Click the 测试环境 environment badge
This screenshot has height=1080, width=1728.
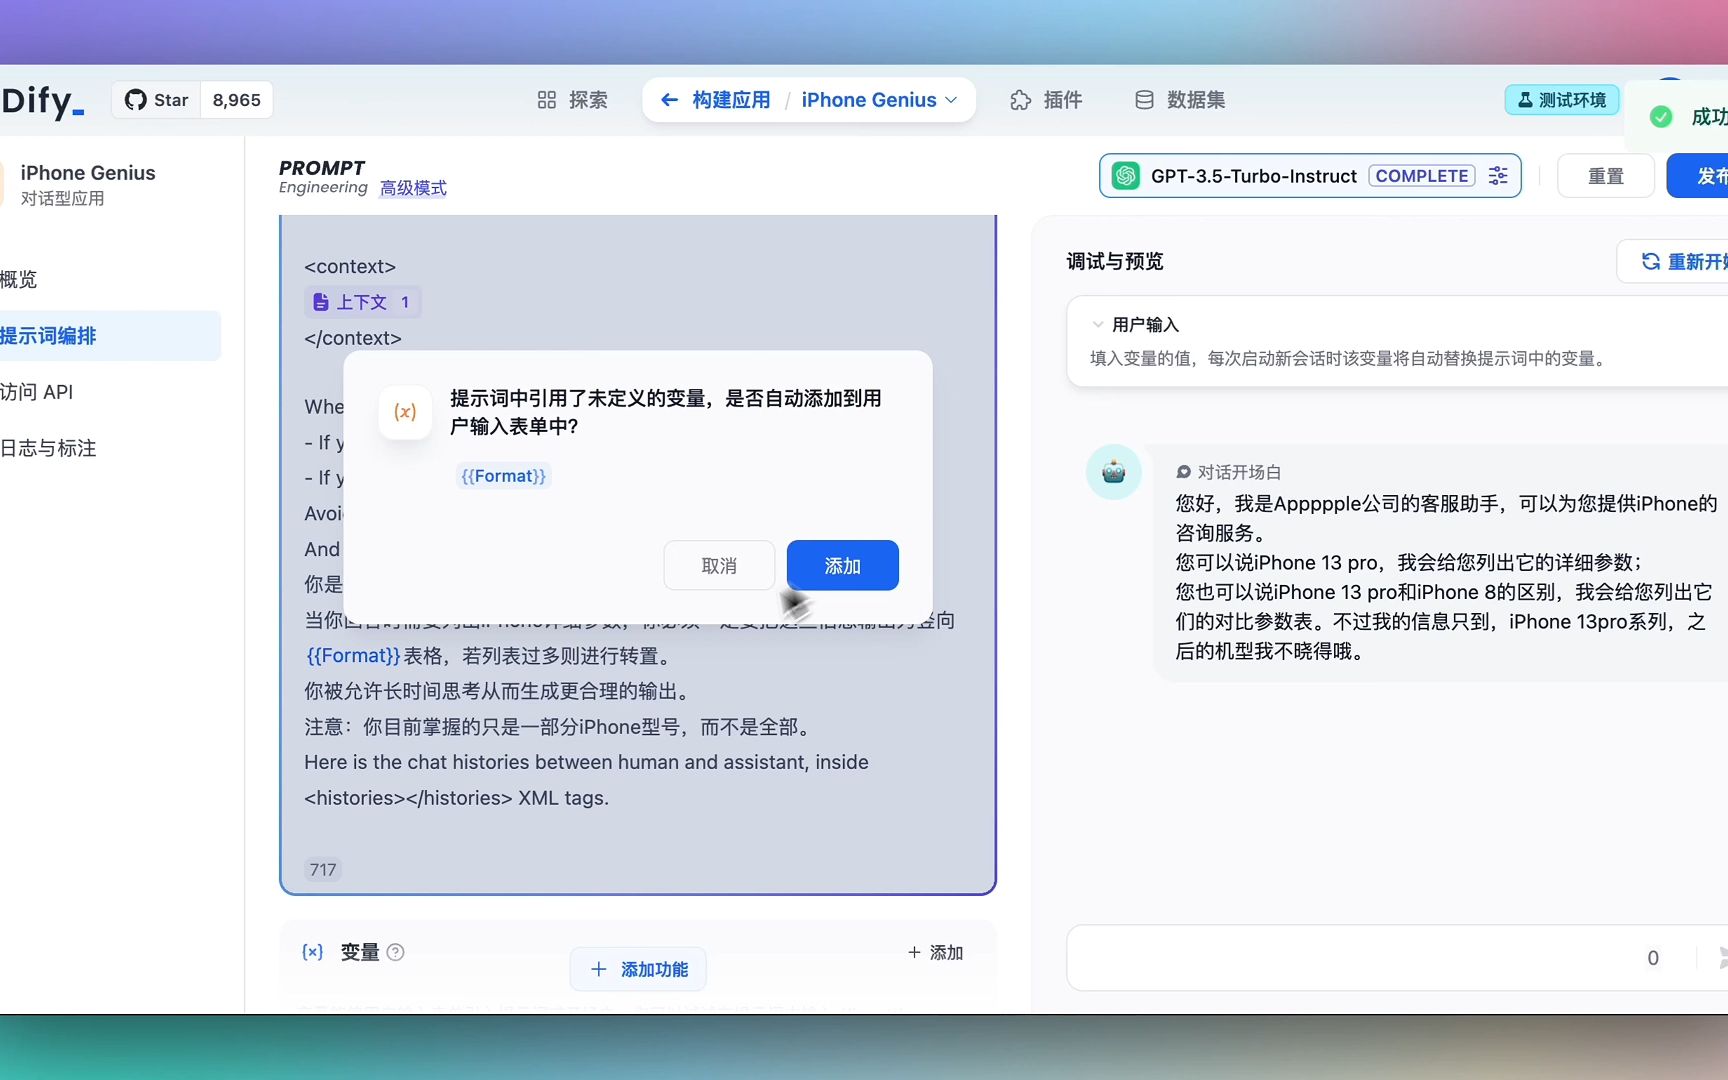point(1561,99)
